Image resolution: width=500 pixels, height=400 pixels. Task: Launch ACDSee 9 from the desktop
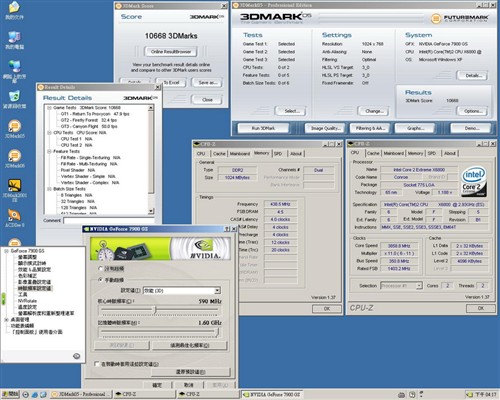tap(14, 218)
